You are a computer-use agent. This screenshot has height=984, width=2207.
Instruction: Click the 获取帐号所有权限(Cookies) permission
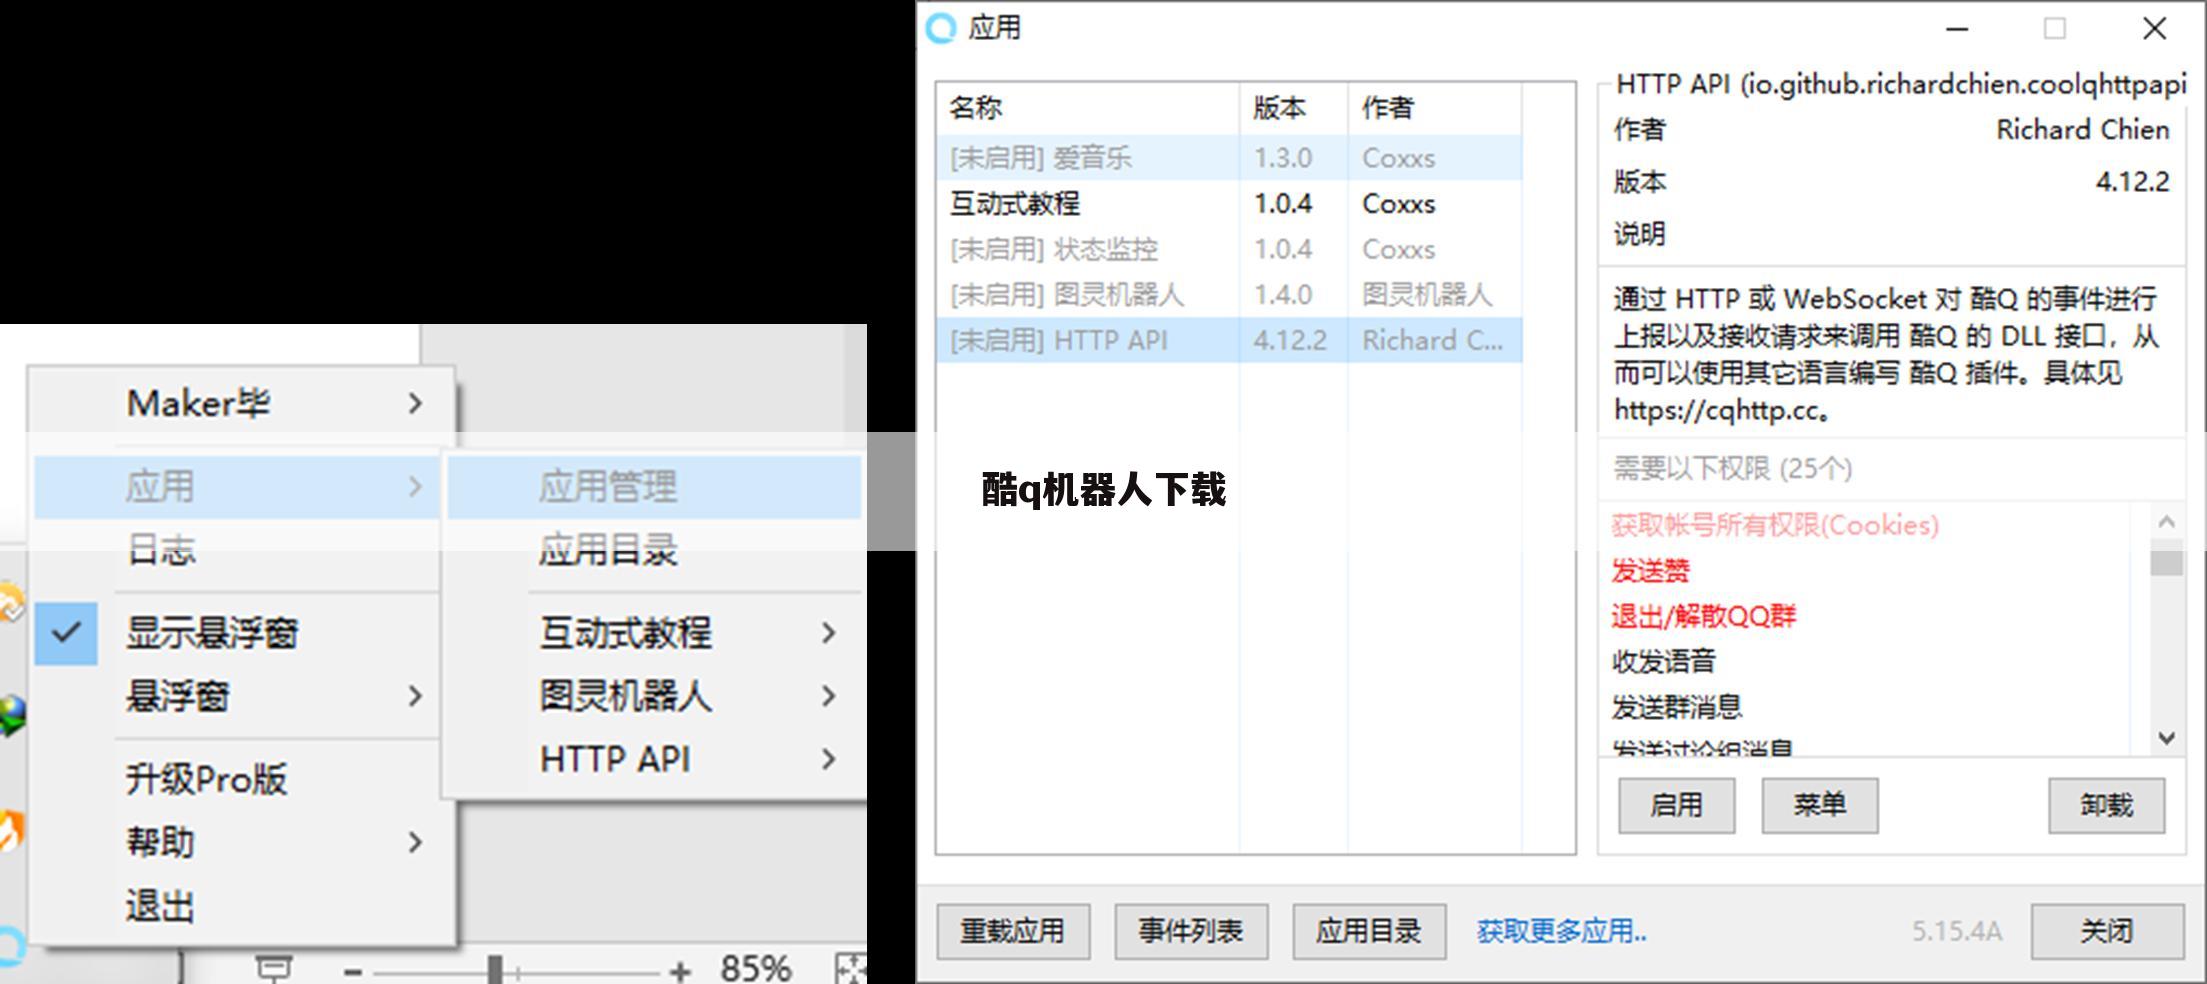(x=1775, y=525)
